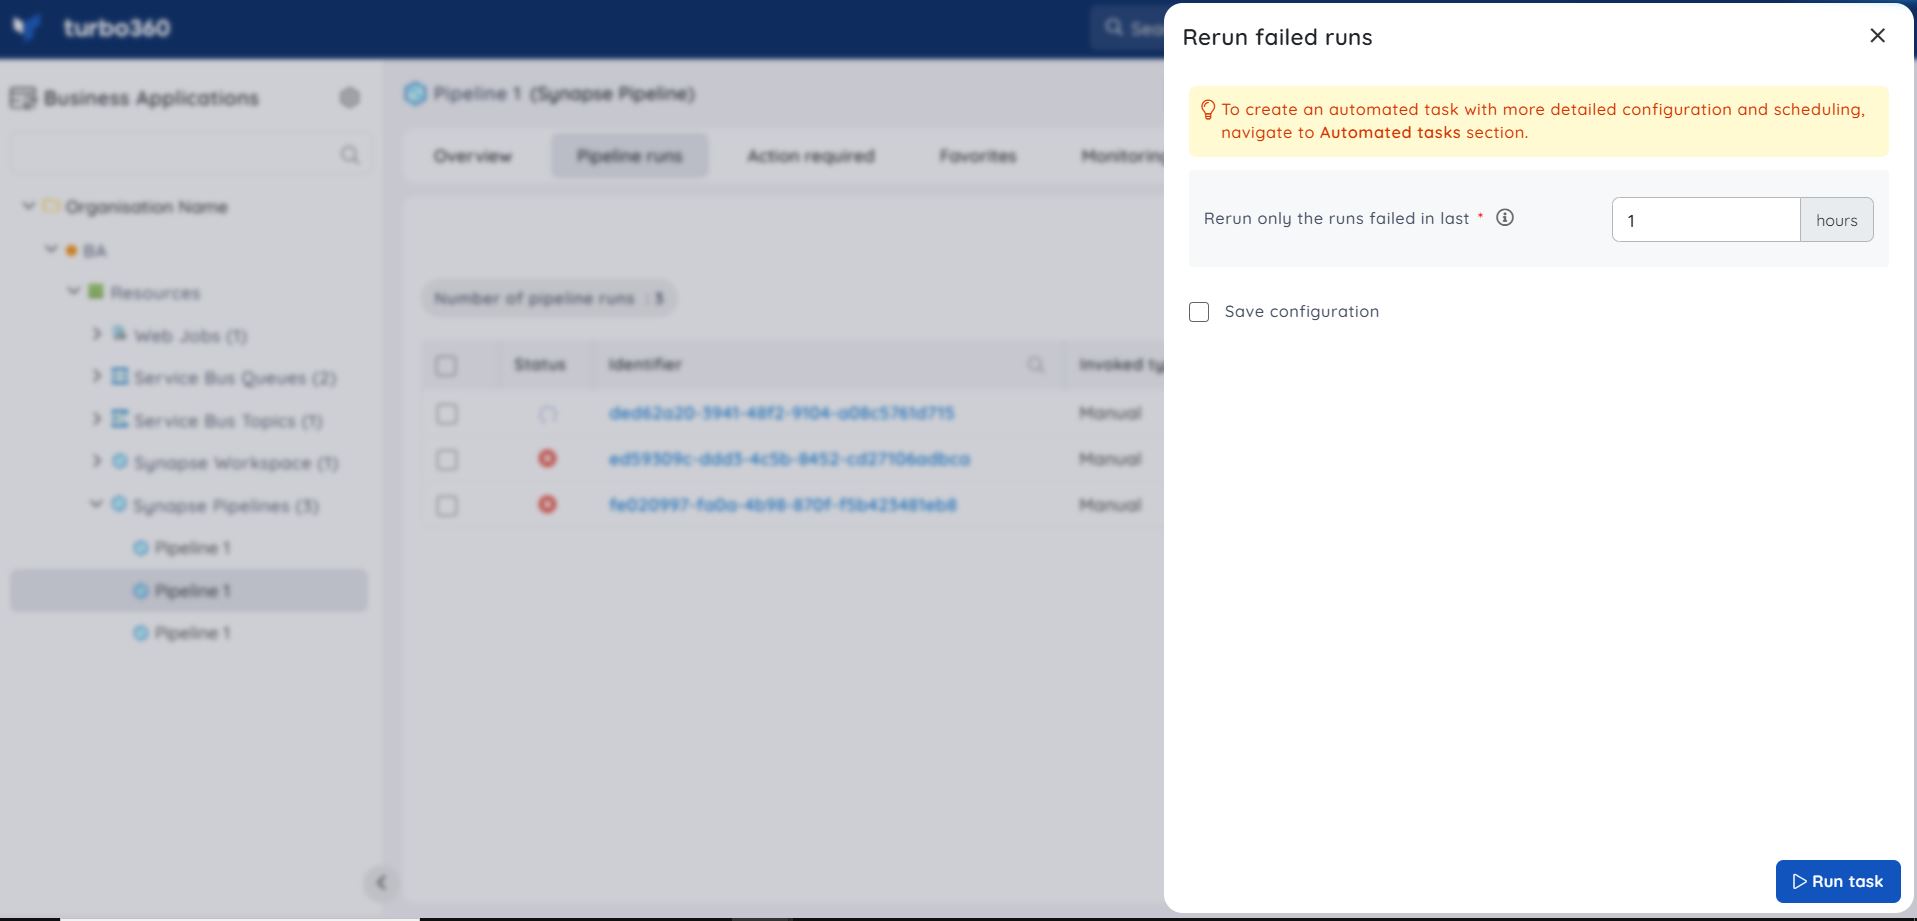
Task: Collapse the Organisation Name node
Action: click(x=29, y=206)
